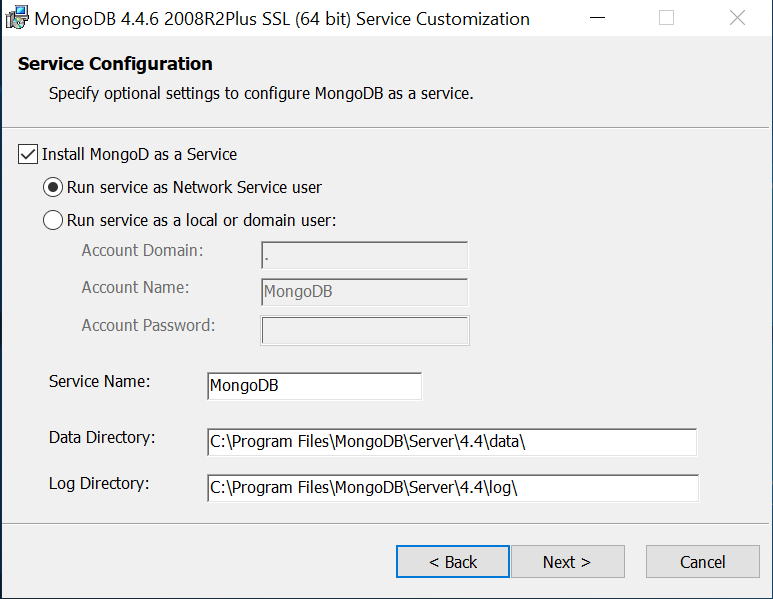Close the MongoDB installer dialog
Image resolution: width=773 pixels, height=599 pixels.
tap(737, 18)
